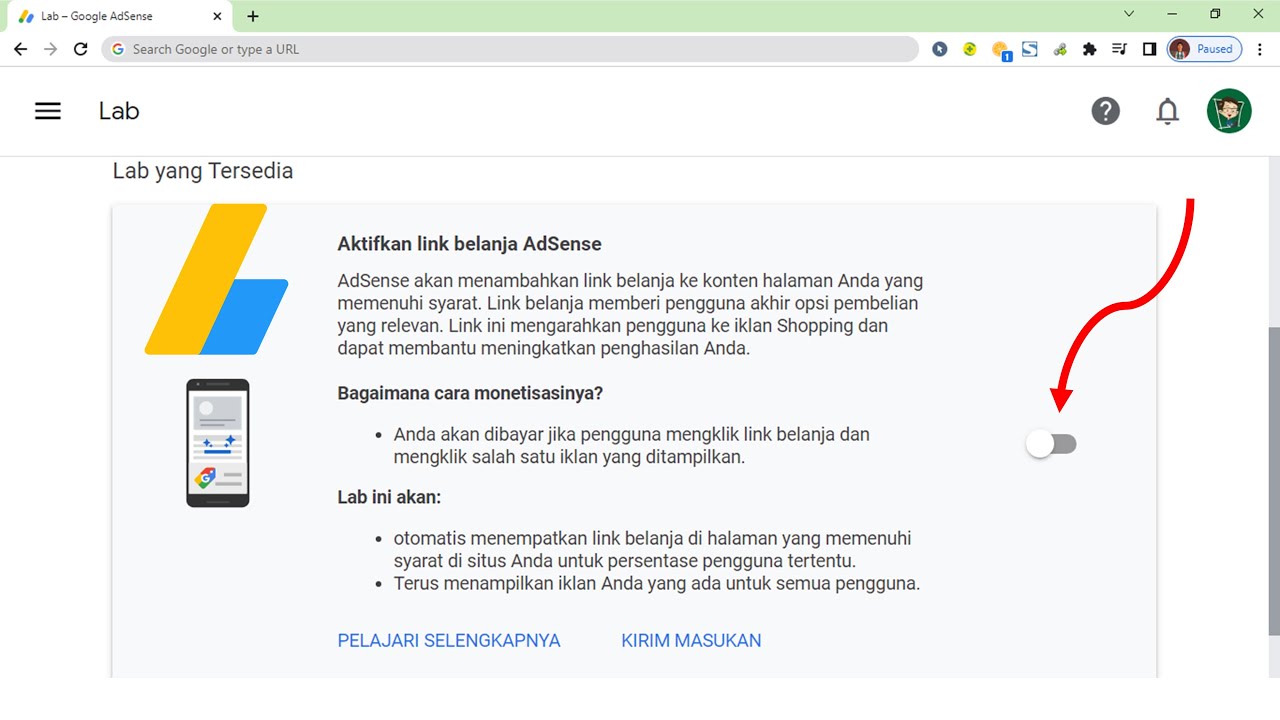The image size is (1280, 720).
Task: Reload the current page
Action: point(81,49)
